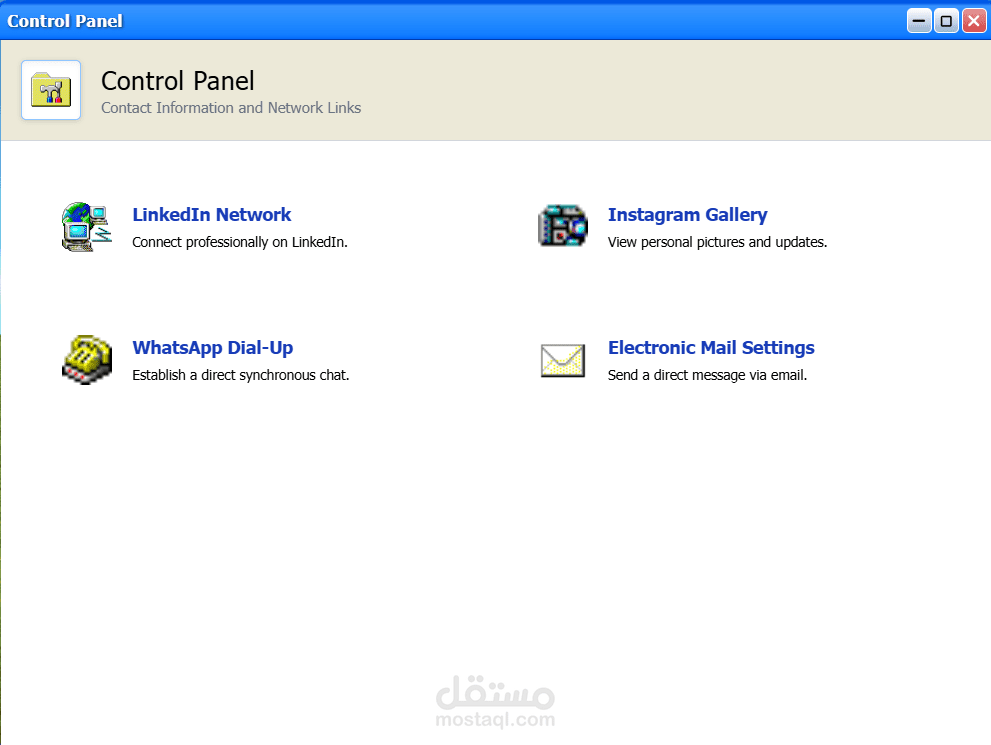Click the Control Panel folder icon in header
This screenshot has height=745, width=991.
tap(51, 90)
